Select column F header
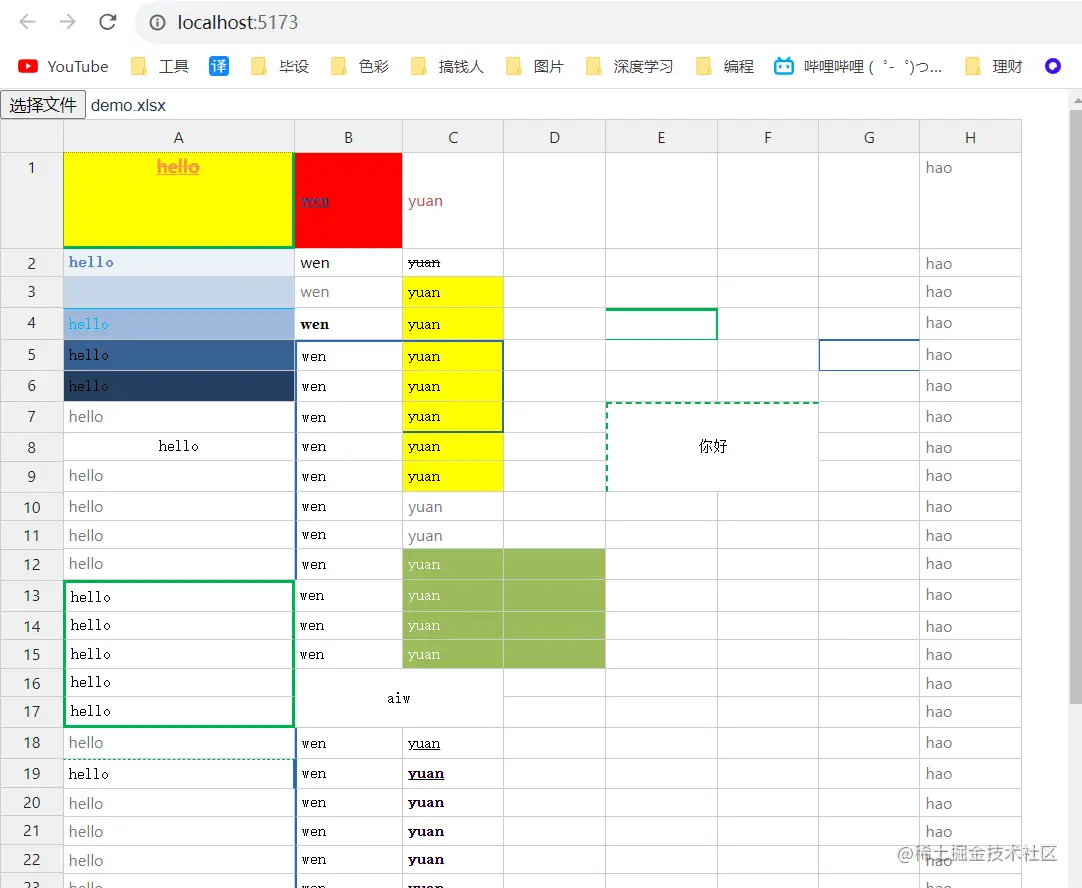The width and height of the screenshot is (1082, 888). [767, 137]
